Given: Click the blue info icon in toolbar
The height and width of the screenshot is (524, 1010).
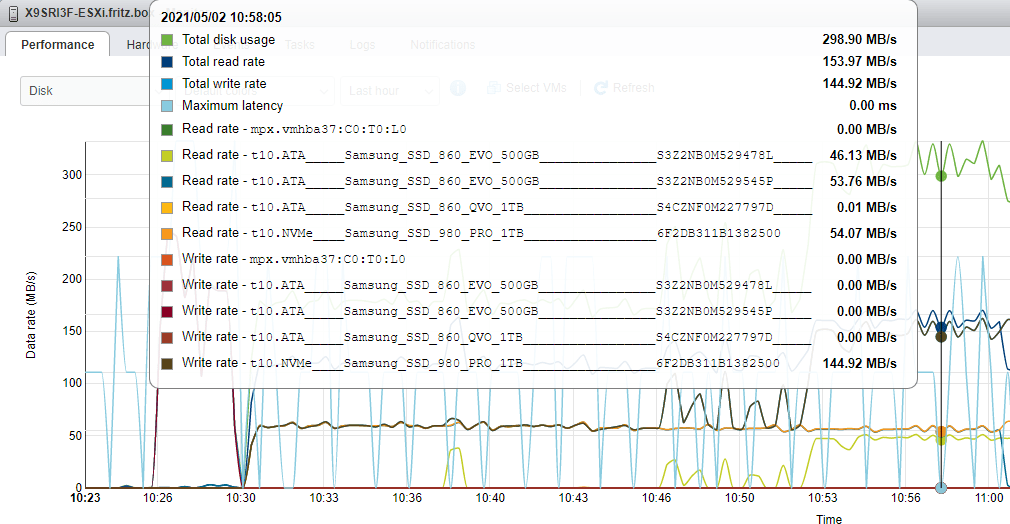Looking at the screenshot, I should pos(458,88).
